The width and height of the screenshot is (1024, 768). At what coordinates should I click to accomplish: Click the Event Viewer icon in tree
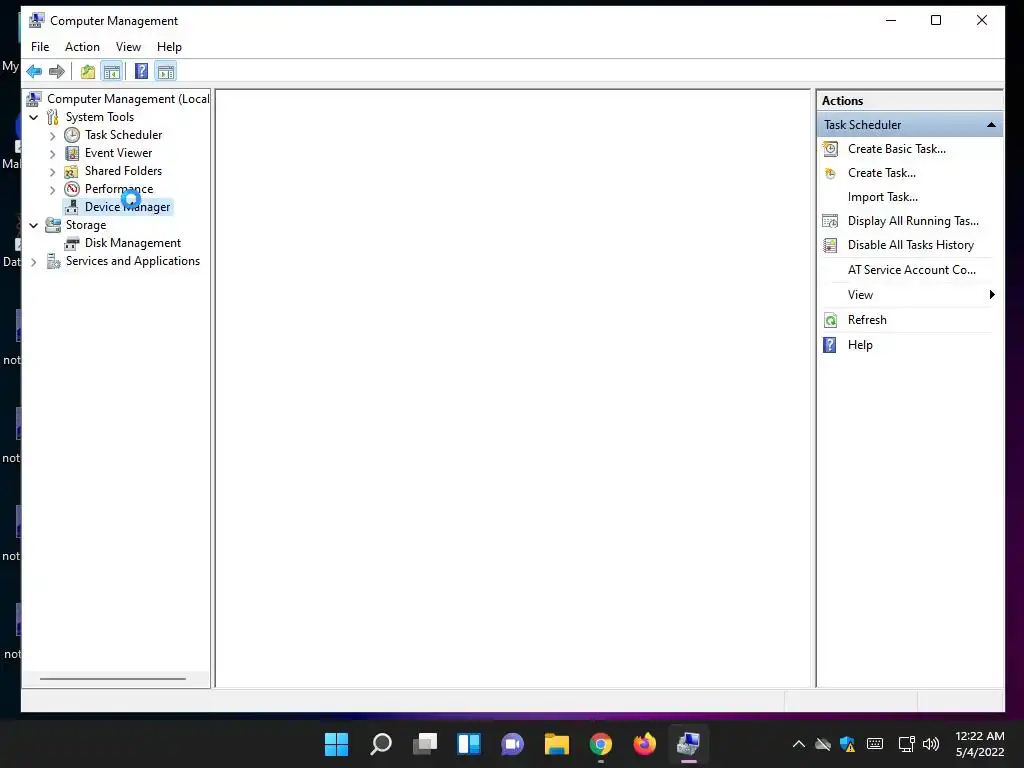pyautogui.click(x=72, y=153)
